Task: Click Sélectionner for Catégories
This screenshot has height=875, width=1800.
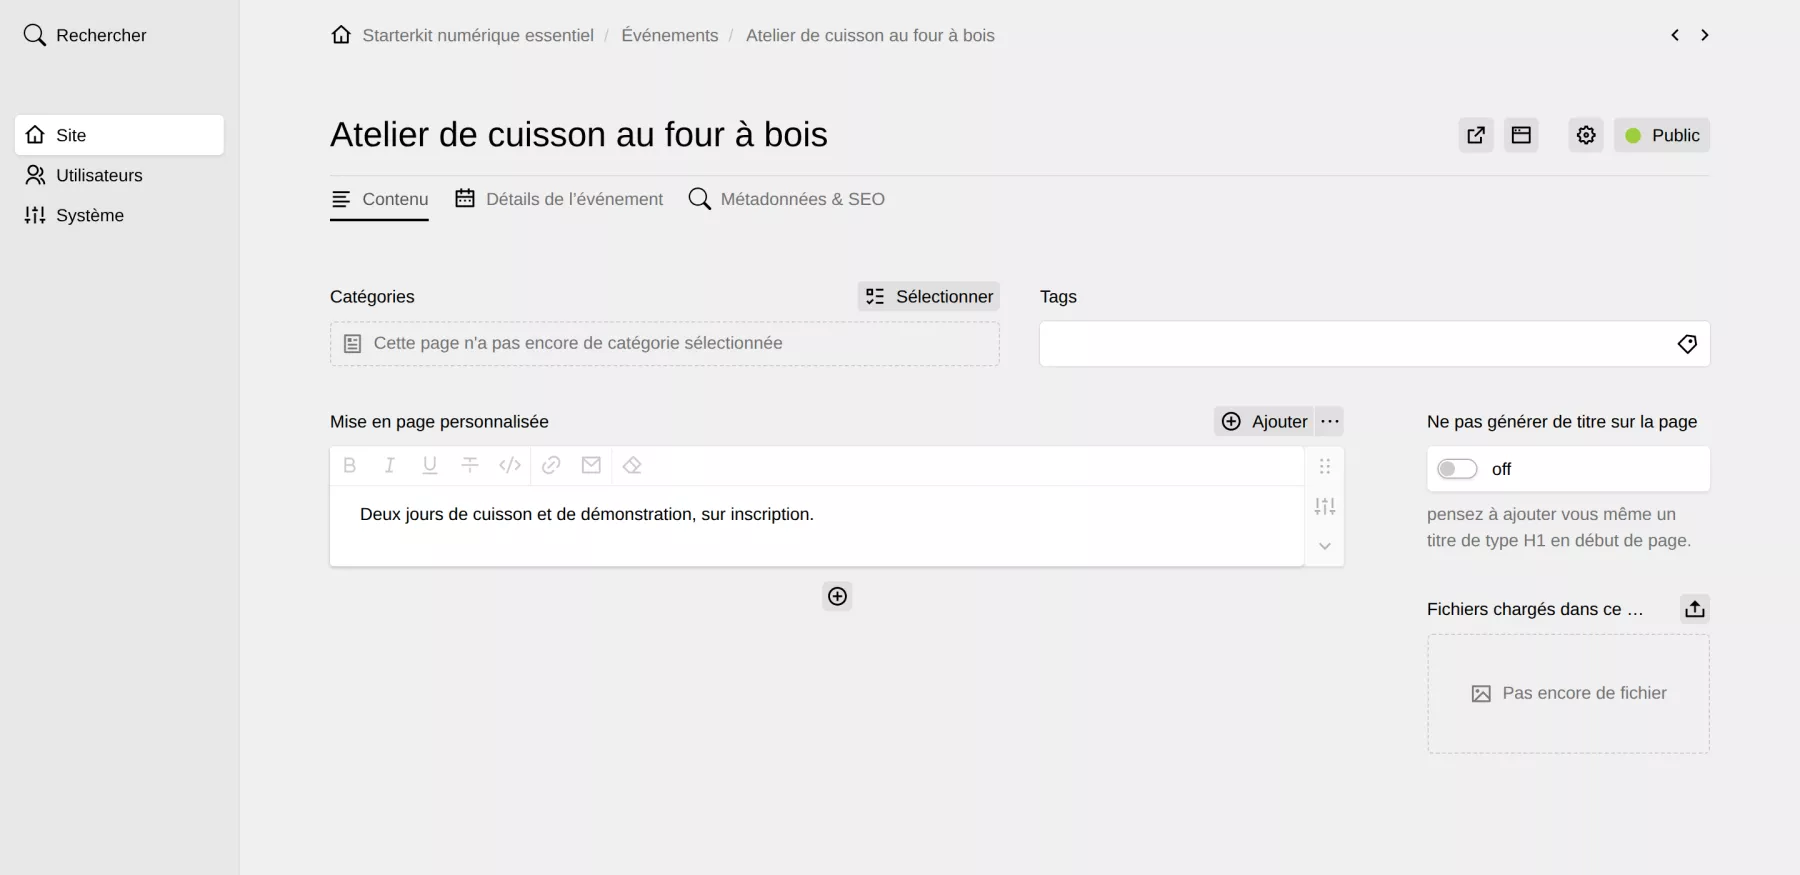Action: [x=929, y=296]
